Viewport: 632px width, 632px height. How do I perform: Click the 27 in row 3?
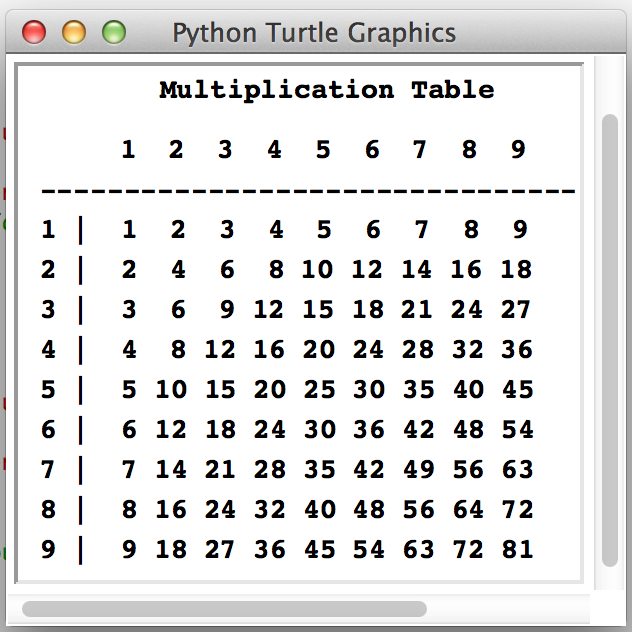point(516,309)
